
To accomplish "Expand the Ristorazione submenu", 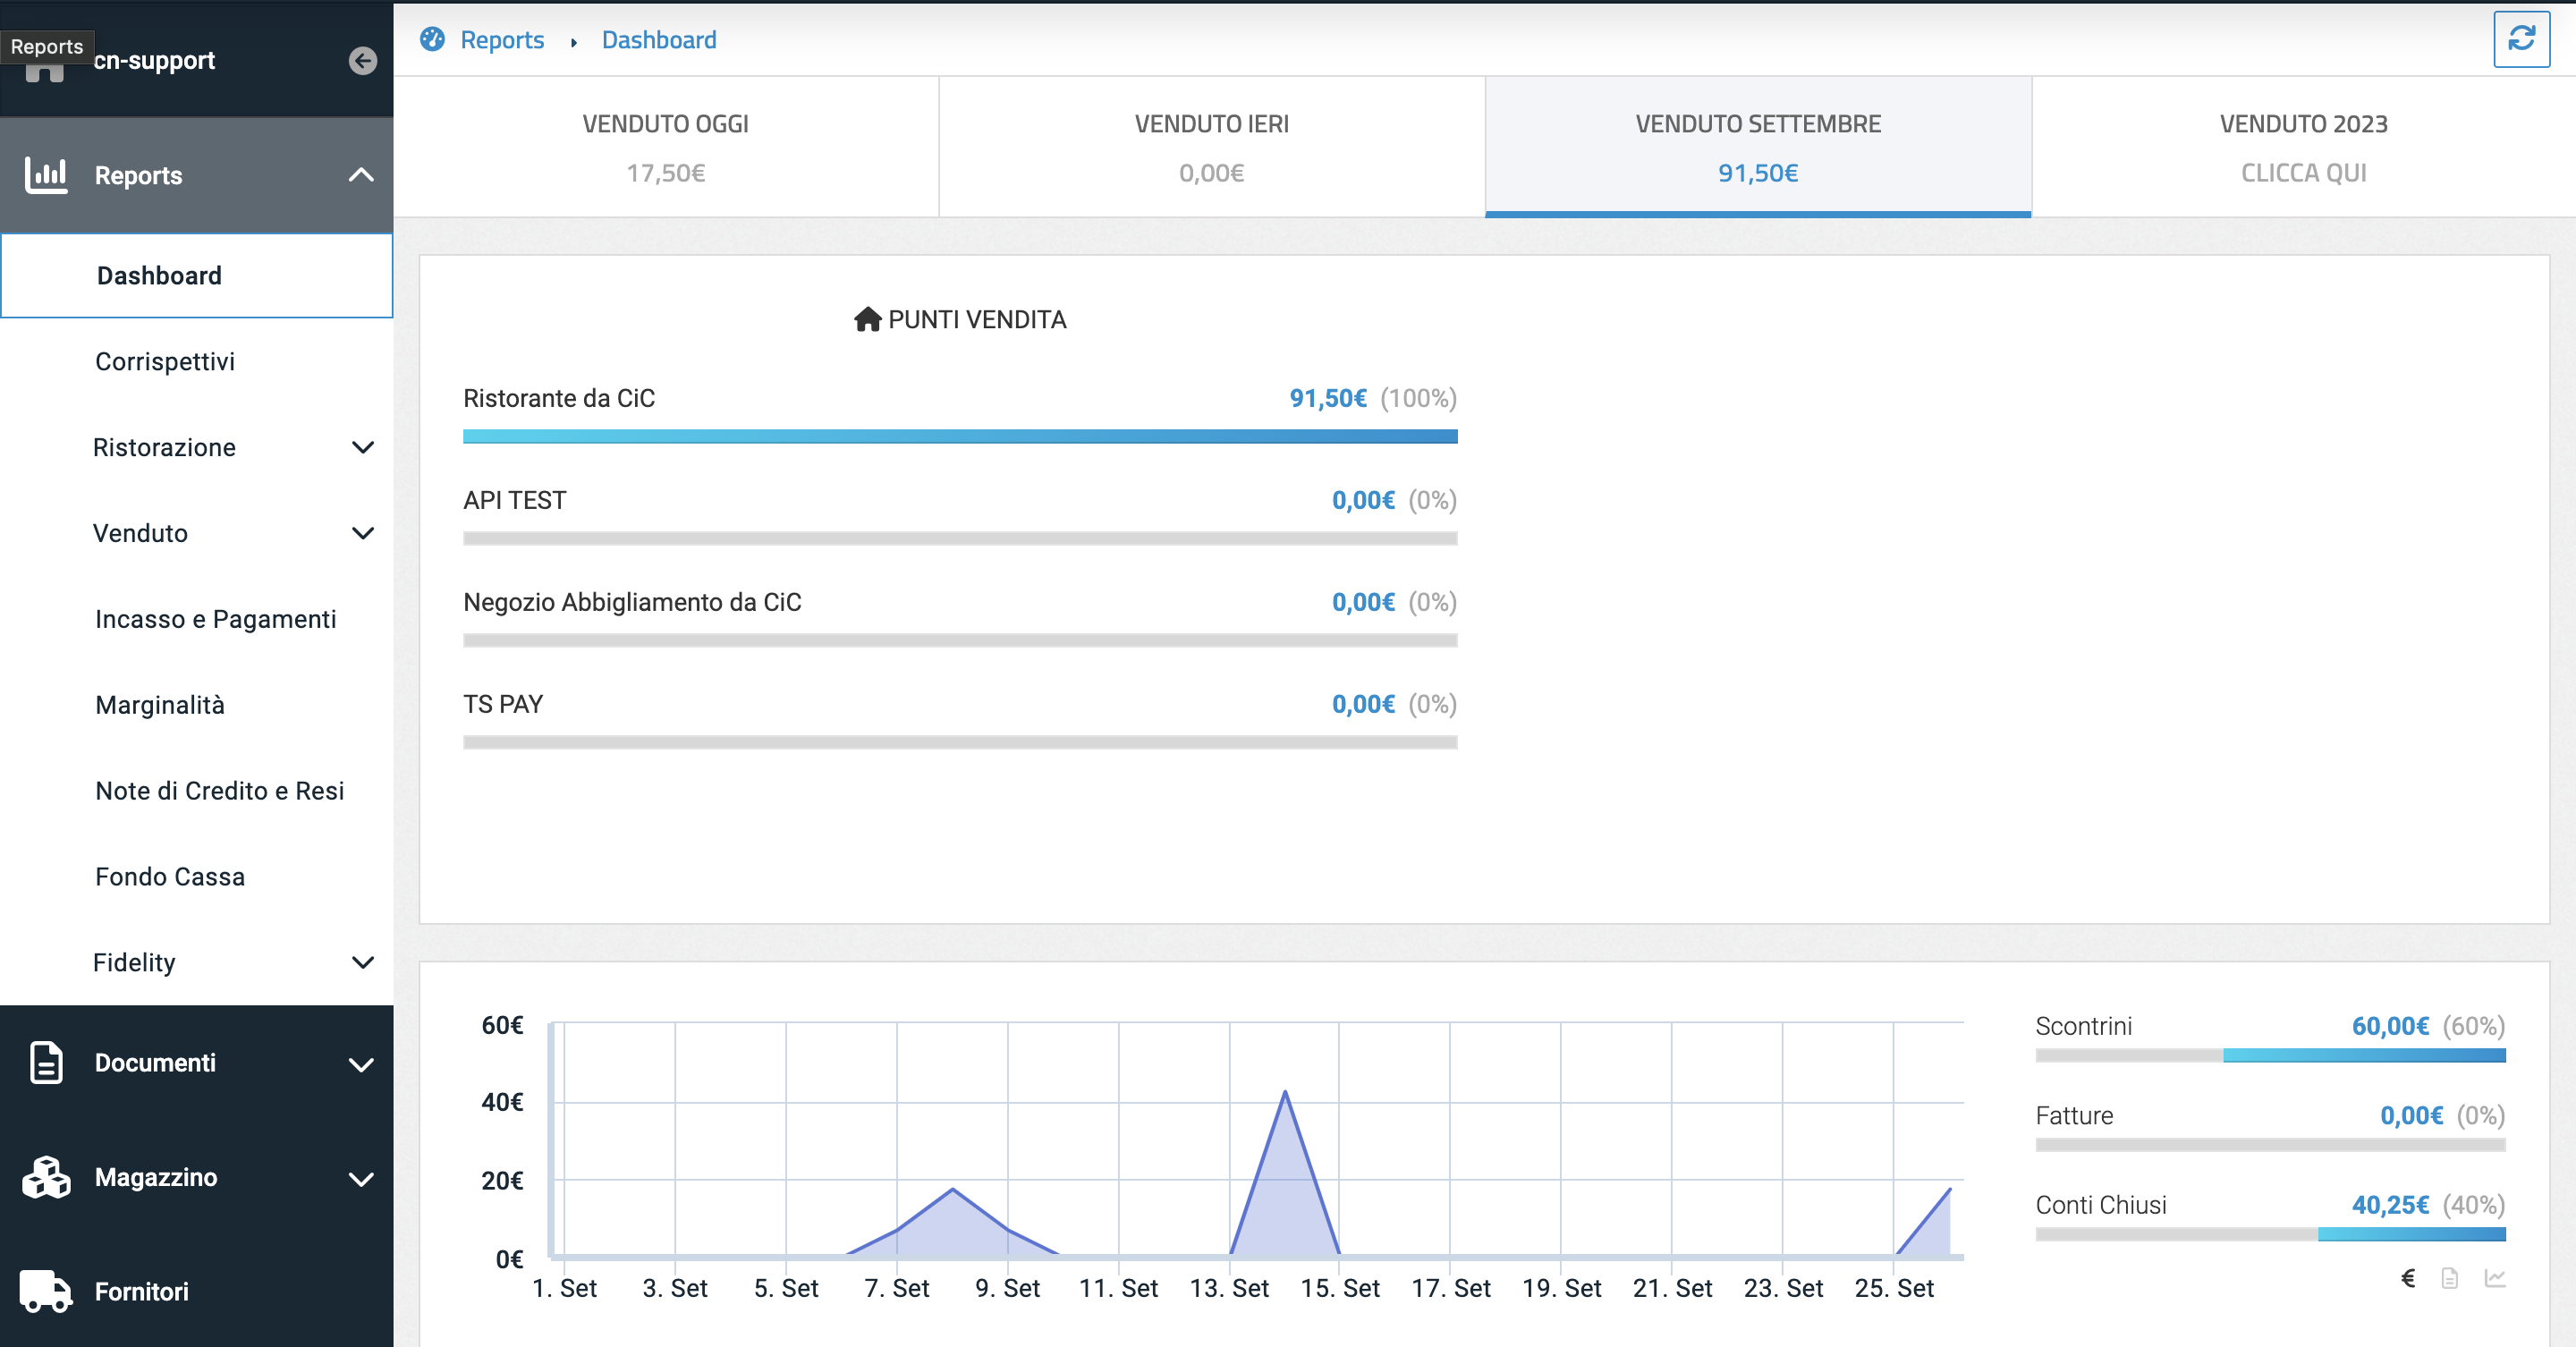I will (x=363, y=447).
